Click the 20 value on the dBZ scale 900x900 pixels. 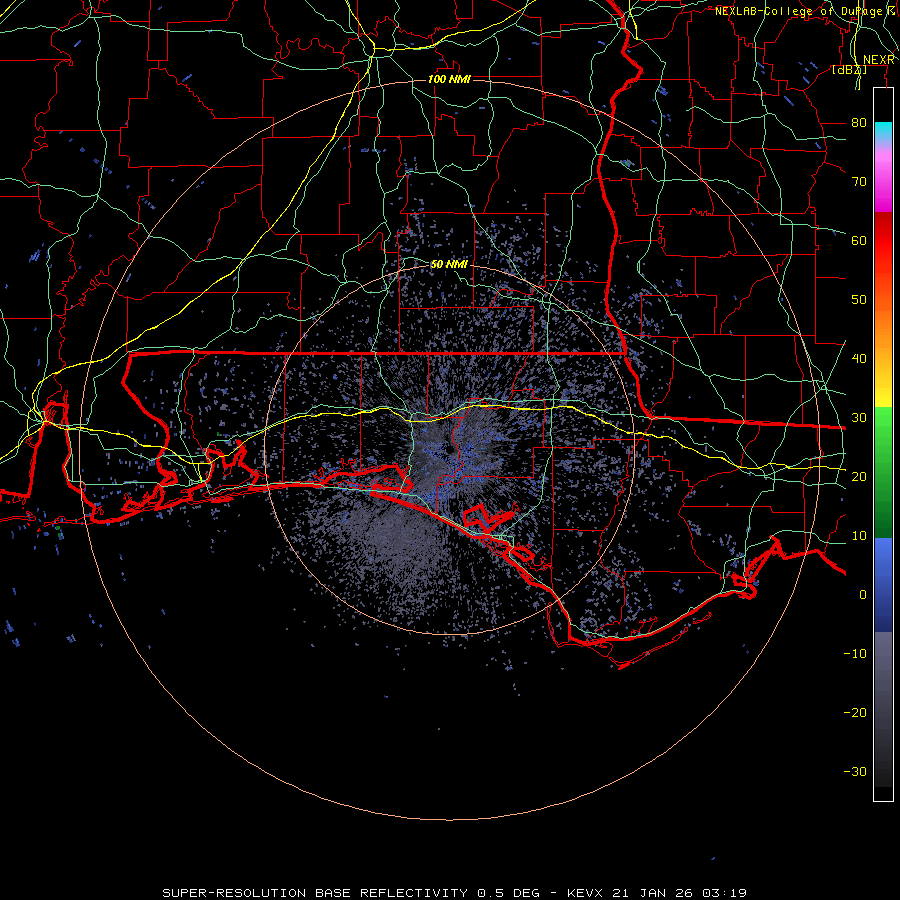tap(859, 477)
